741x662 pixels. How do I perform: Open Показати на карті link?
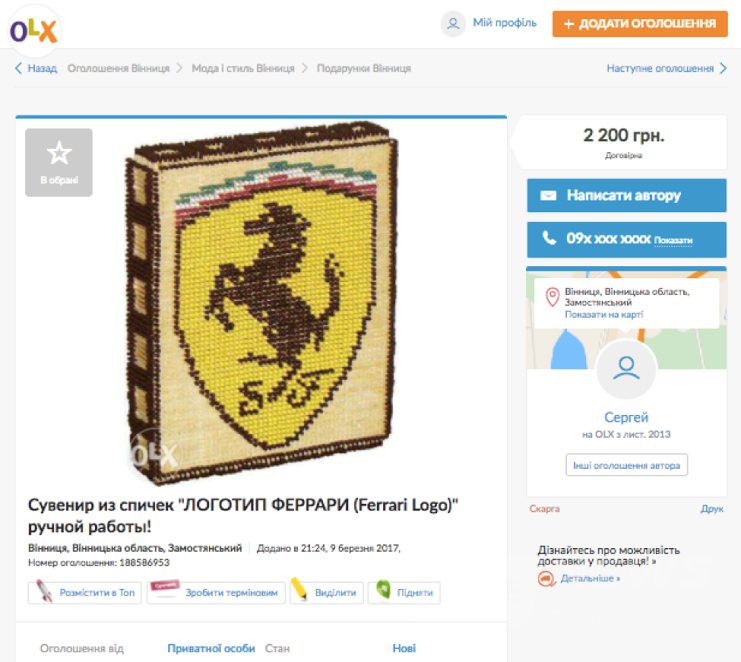pos(604,314)
